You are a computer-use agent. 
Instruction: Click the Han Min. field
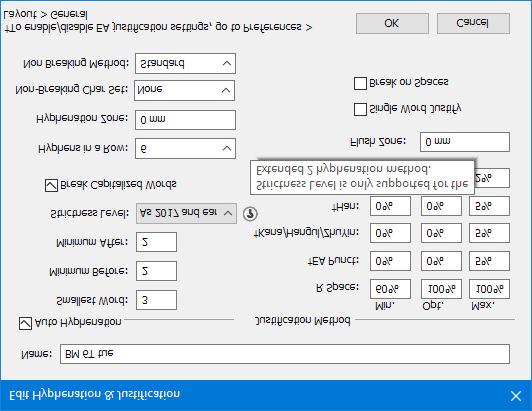[x=390, y=206]
